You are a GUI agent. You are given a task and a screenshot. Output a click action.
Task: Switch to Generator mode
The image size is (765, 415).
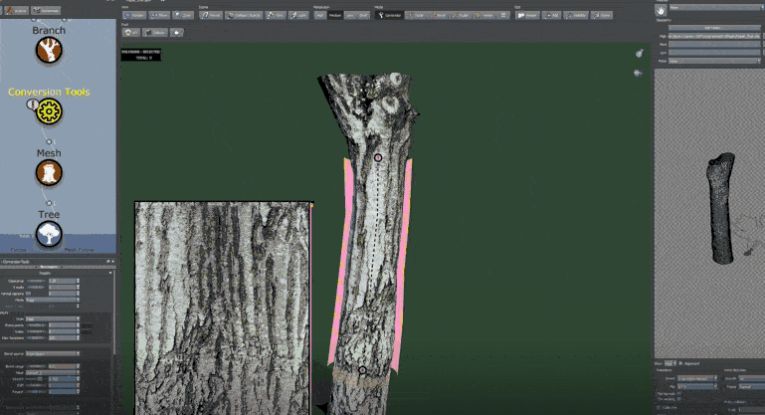(389, 16)
